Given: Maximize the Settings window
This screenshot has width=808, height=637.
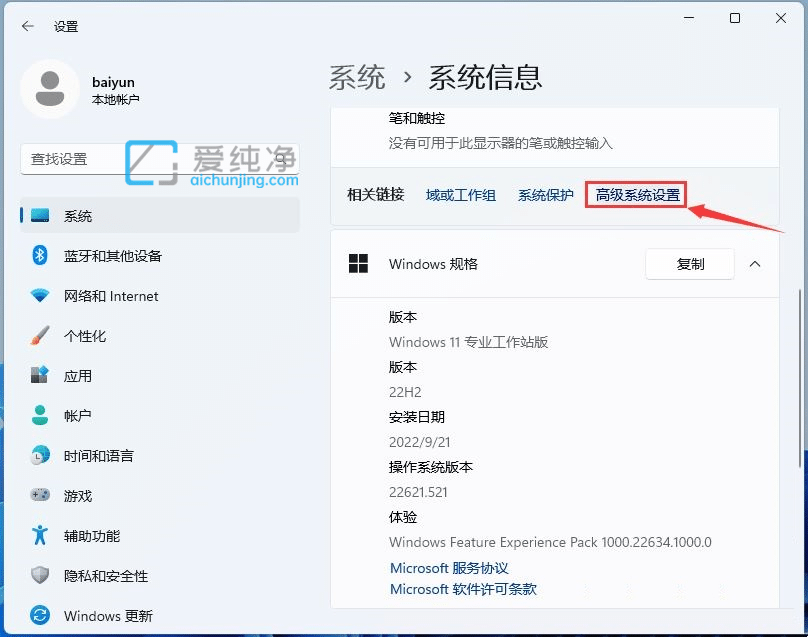Looking at the screenshot, I should (x=735, y=18).
